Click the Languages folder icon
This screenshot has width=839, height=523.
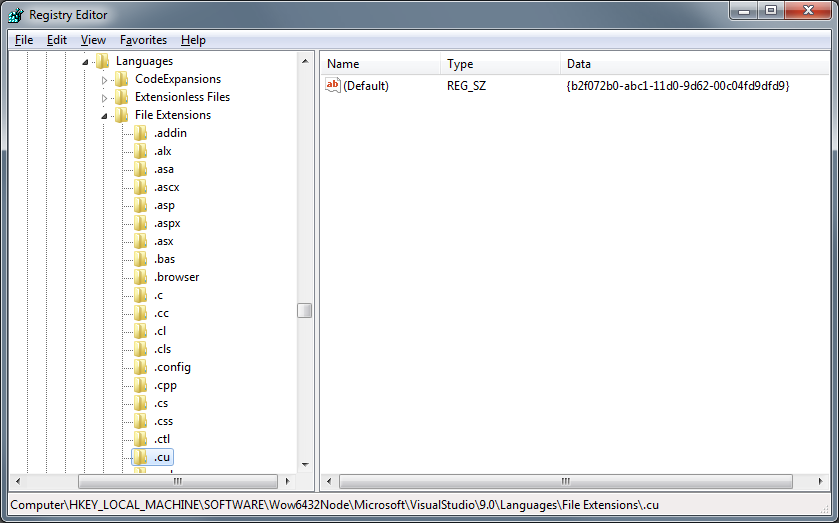(x=103, y=61)
